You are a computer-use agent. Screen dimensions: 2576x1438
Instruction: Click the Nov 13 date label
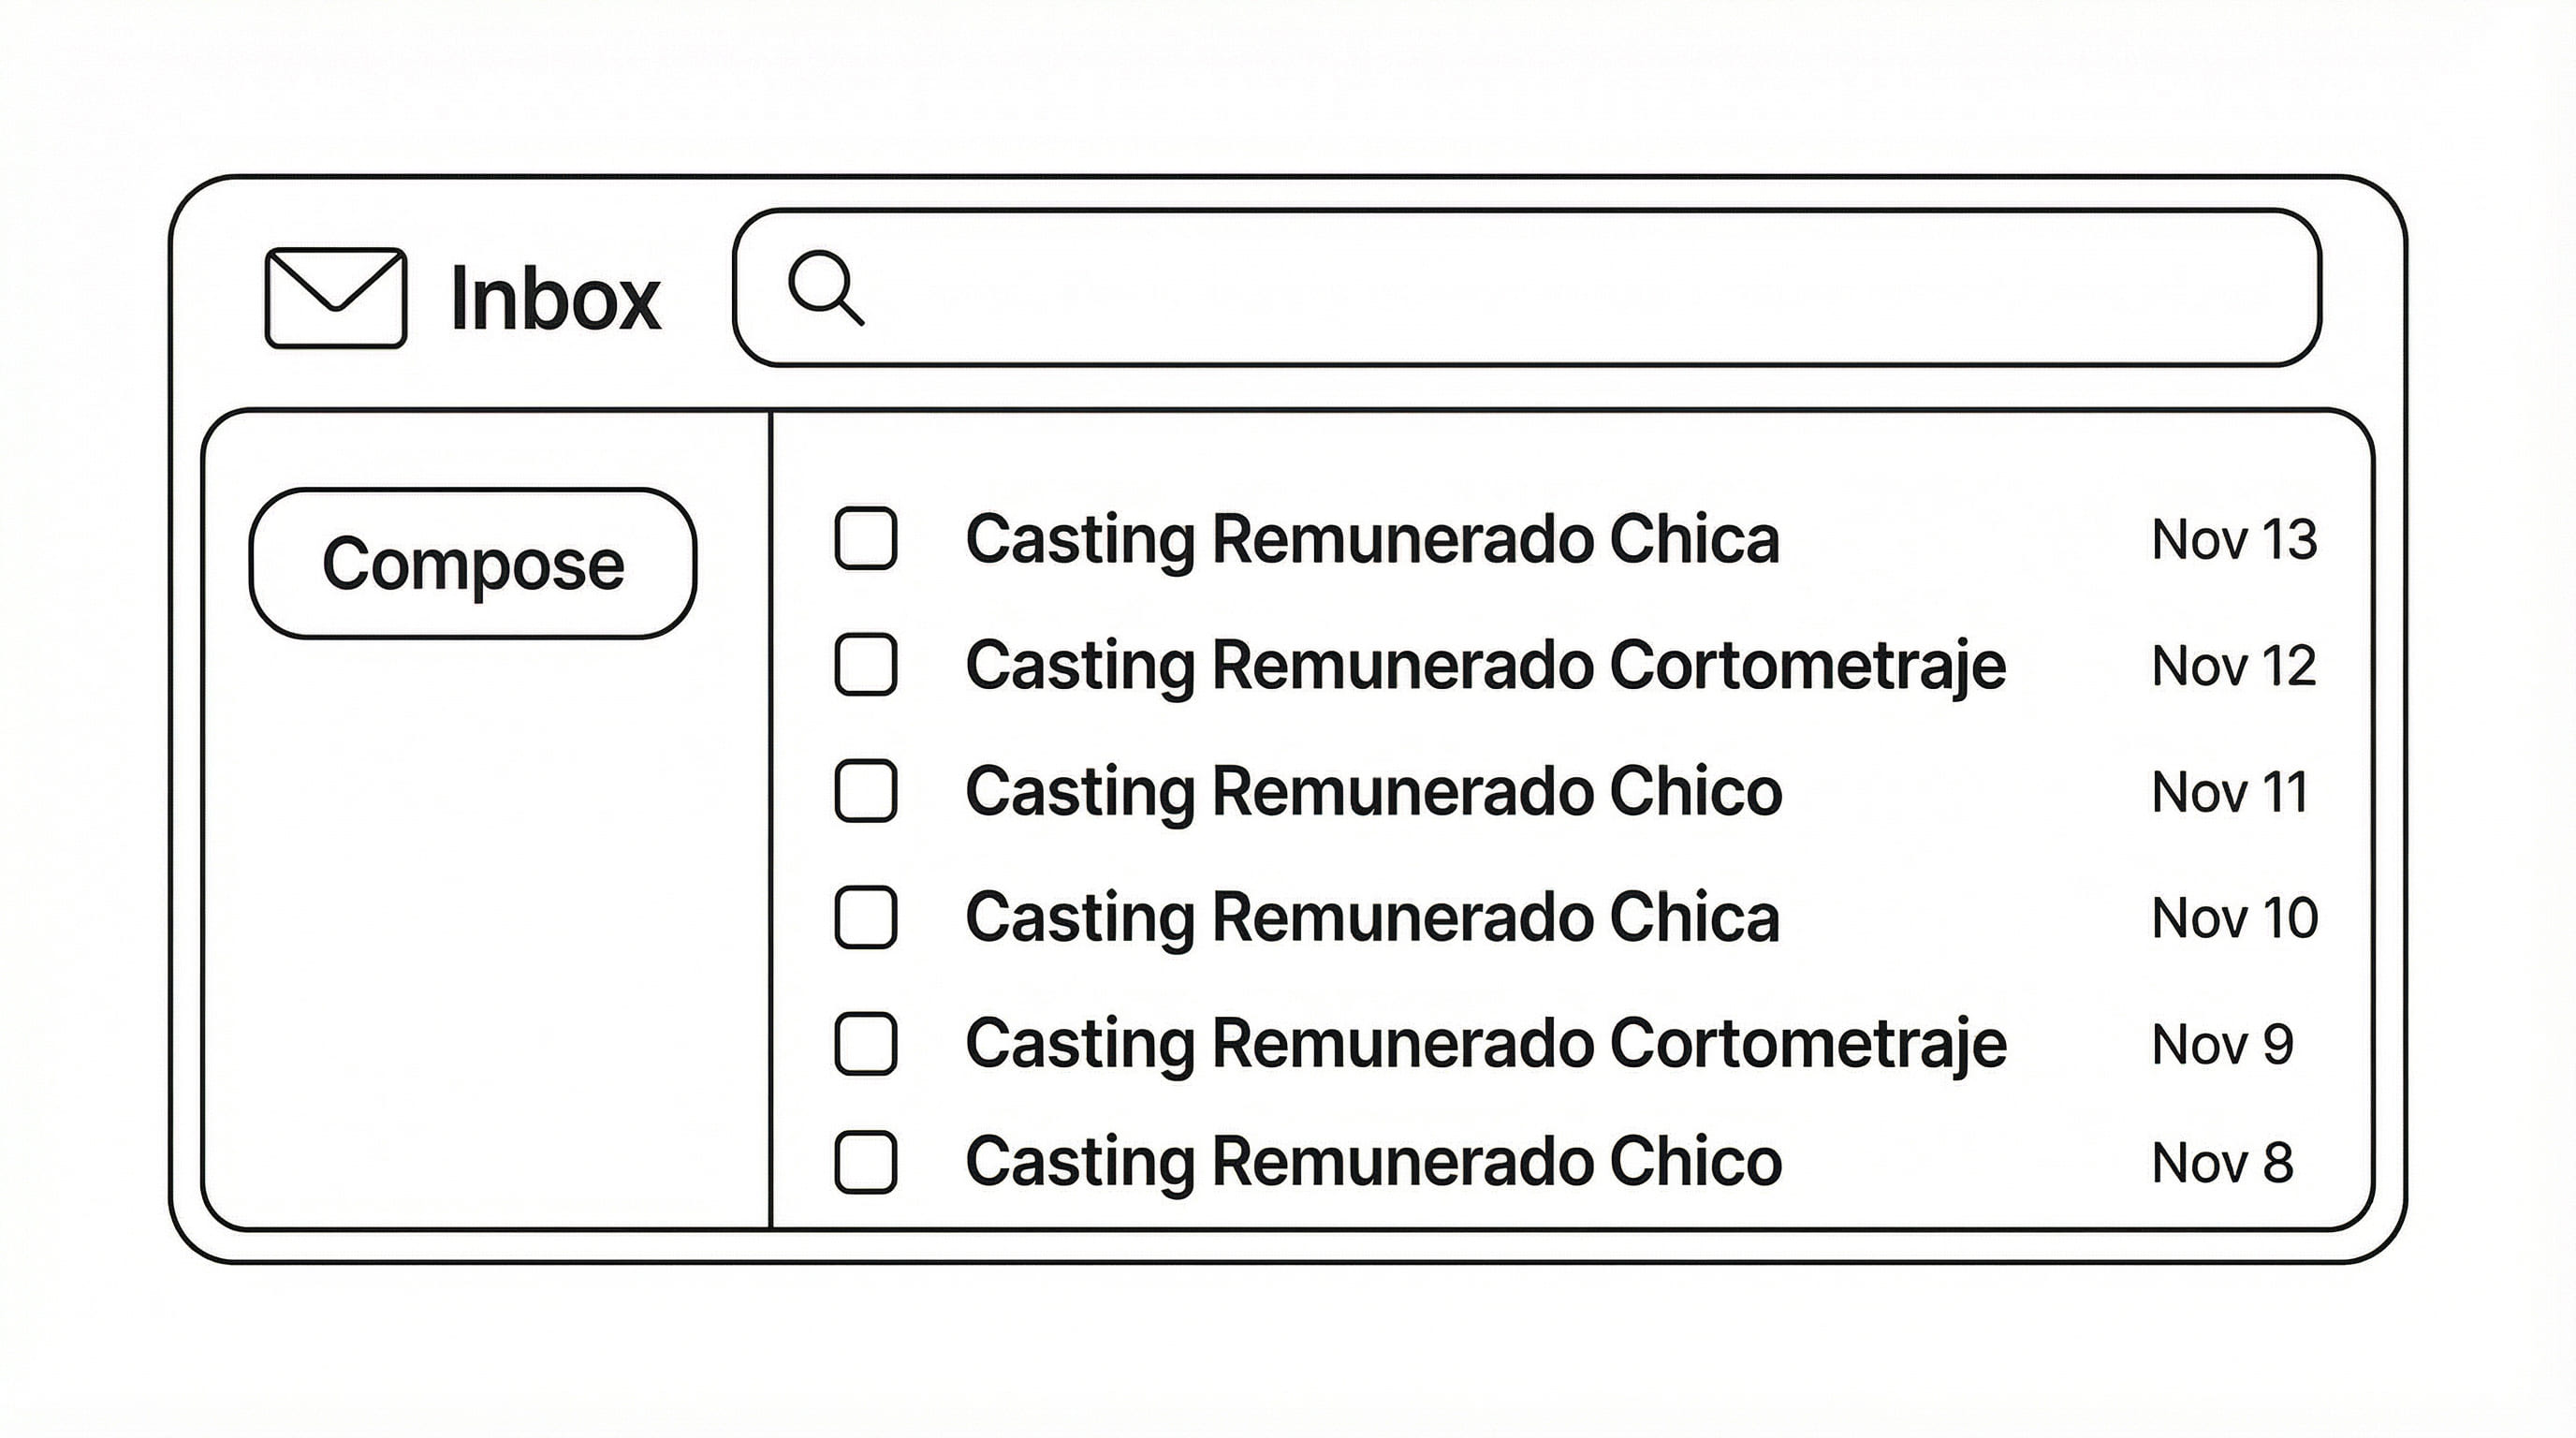click(2233, 540)
